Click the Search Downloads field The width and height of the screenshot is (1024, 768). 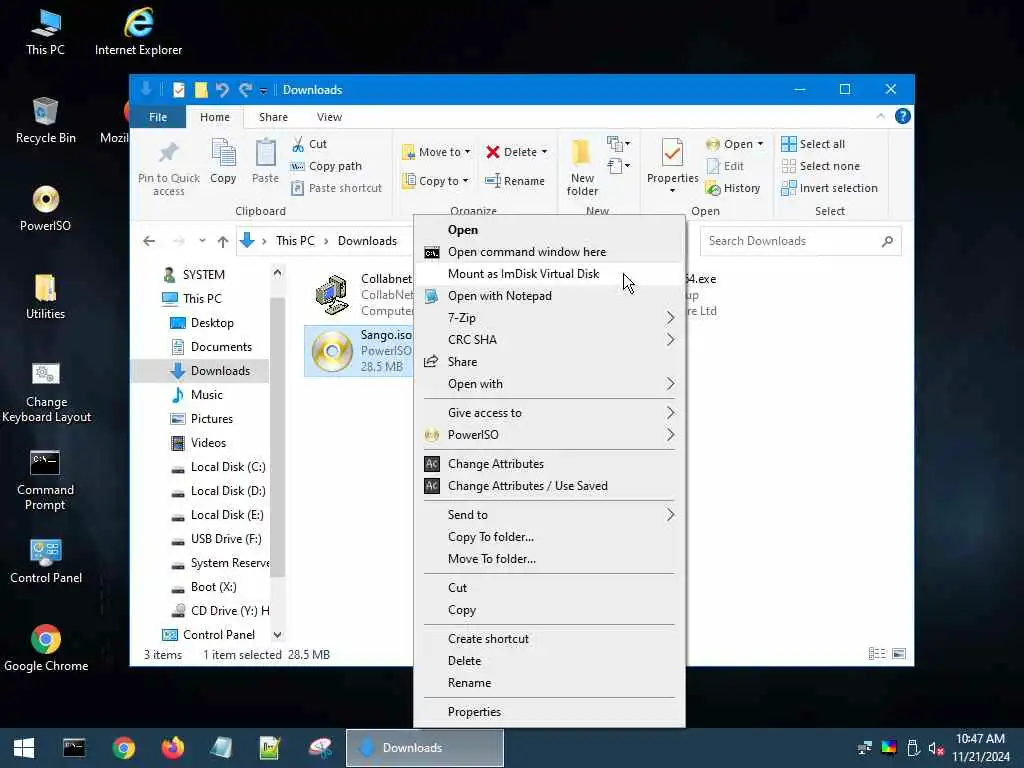click(801, 241)
